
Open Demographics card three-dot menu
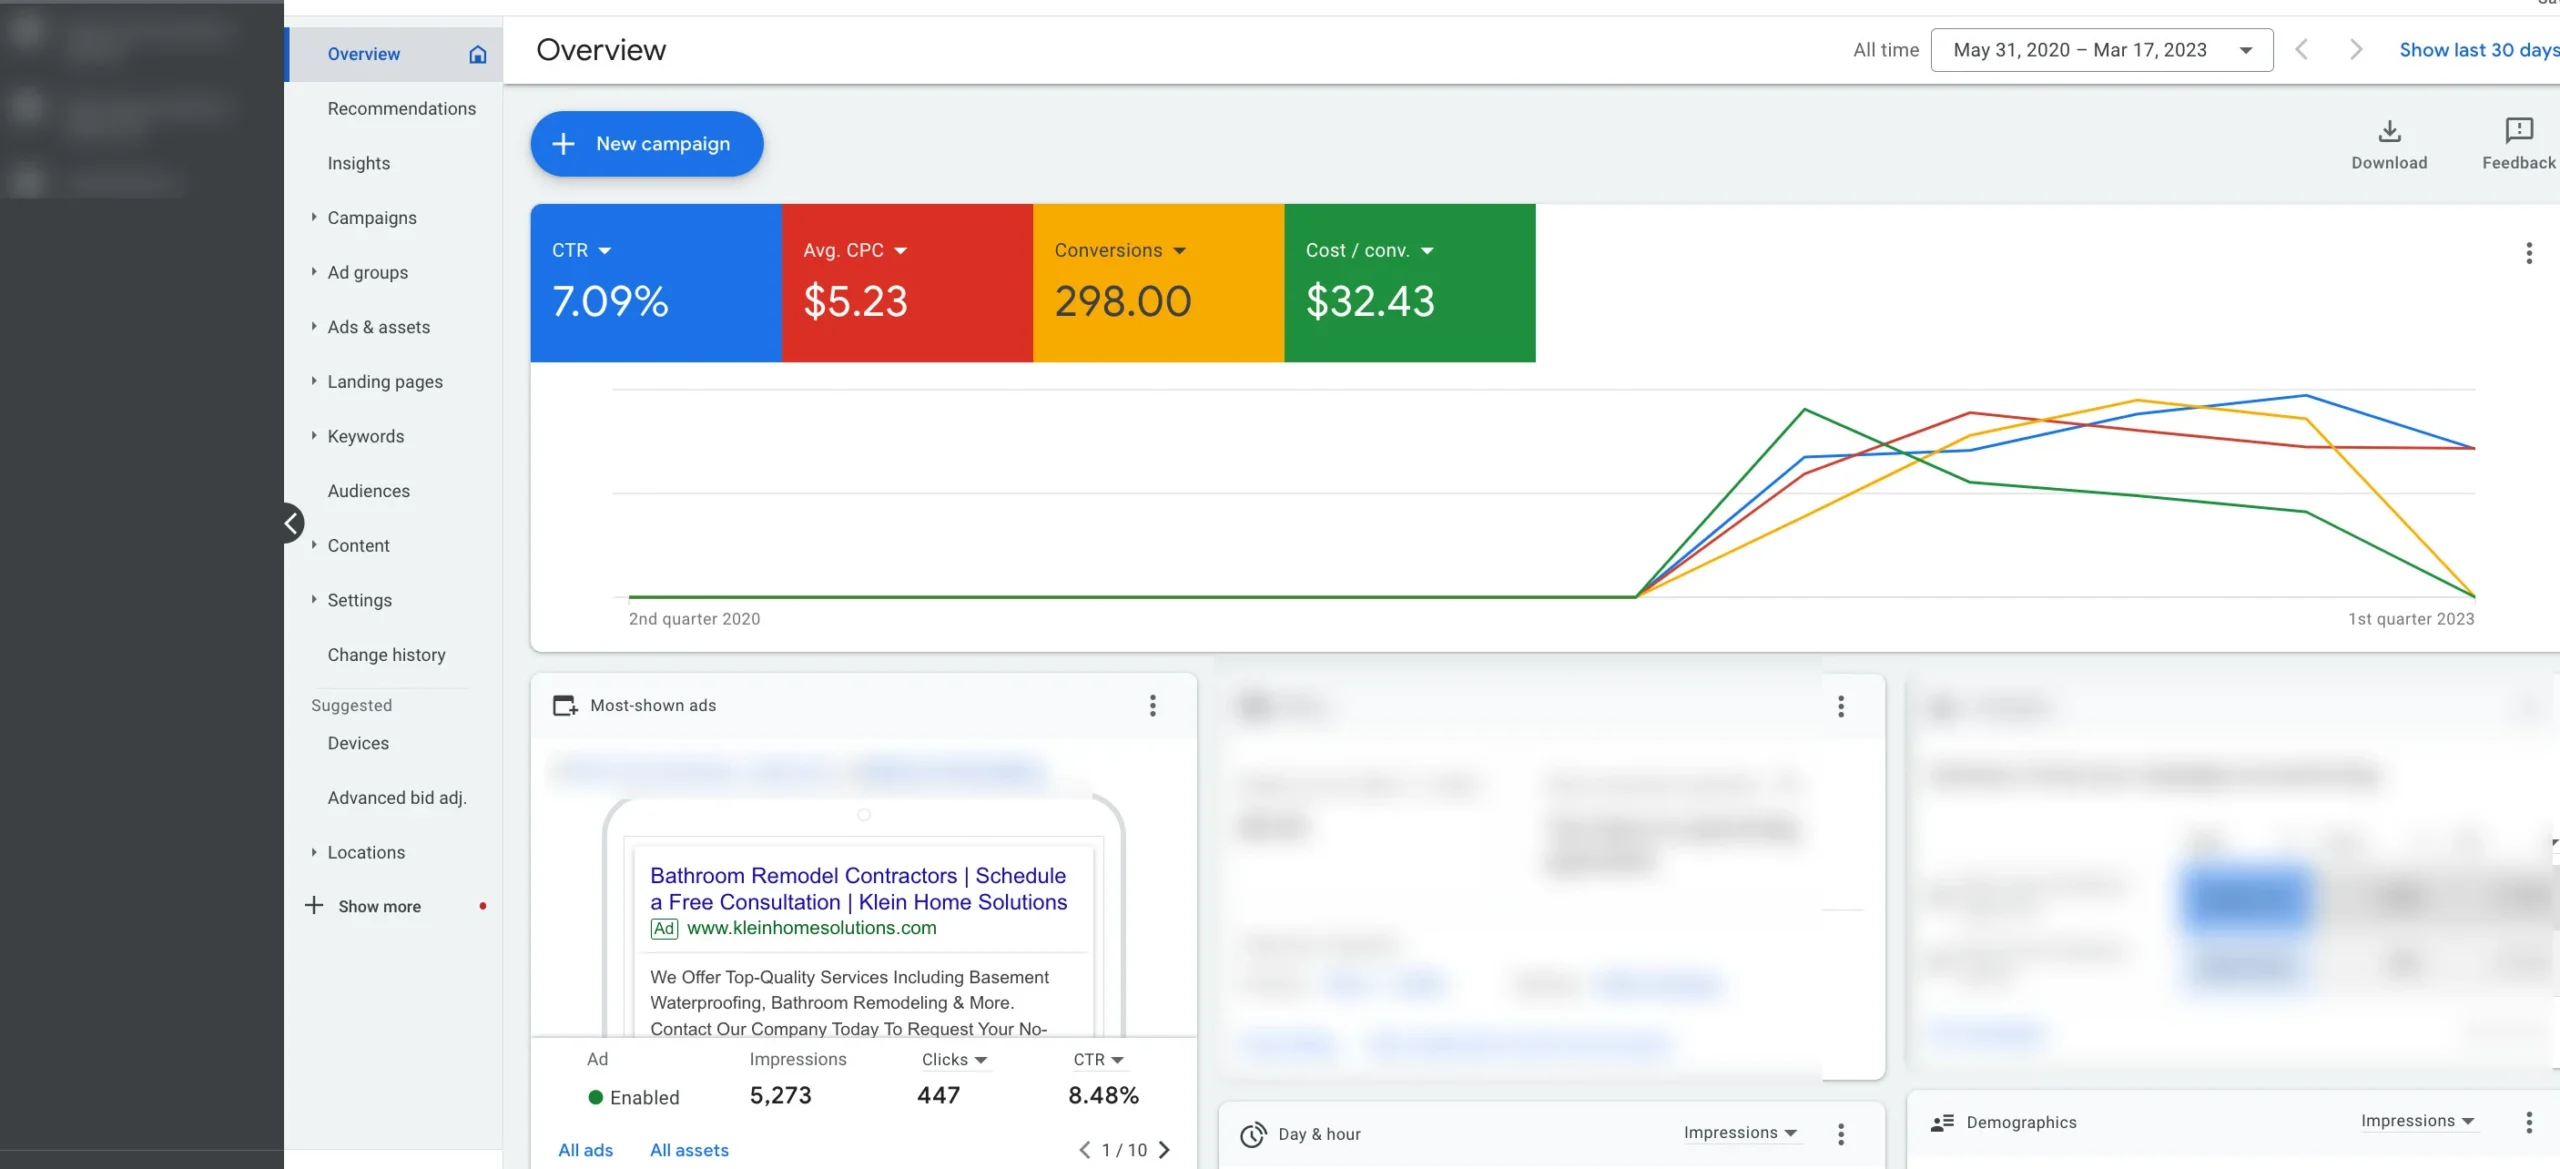(2529, 1123)
